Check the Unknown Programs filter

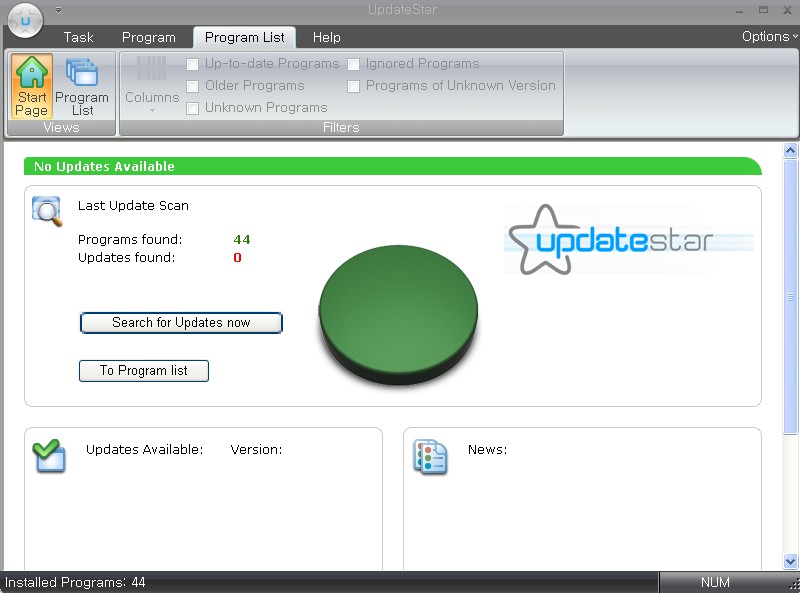(192, 108)
